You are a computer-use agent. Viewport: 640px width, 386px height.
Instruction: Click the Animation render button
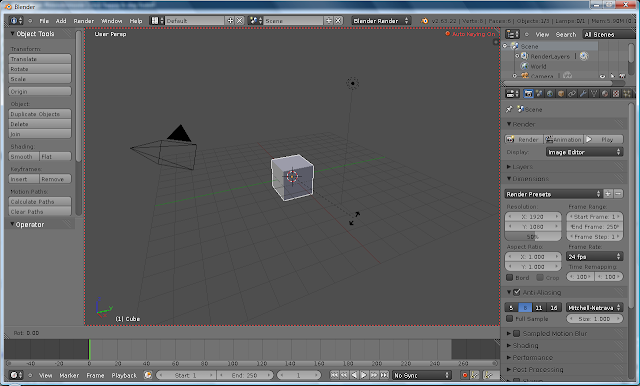coord(563,139)
